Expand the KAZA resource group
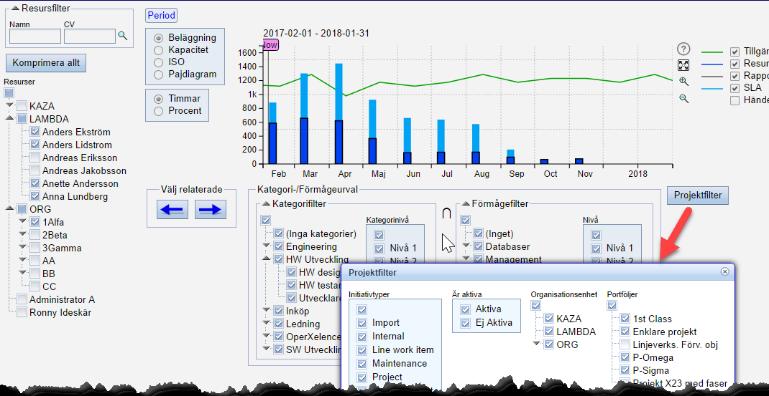The height and width of the screenshot is (396, 769). tap(9, 106)
